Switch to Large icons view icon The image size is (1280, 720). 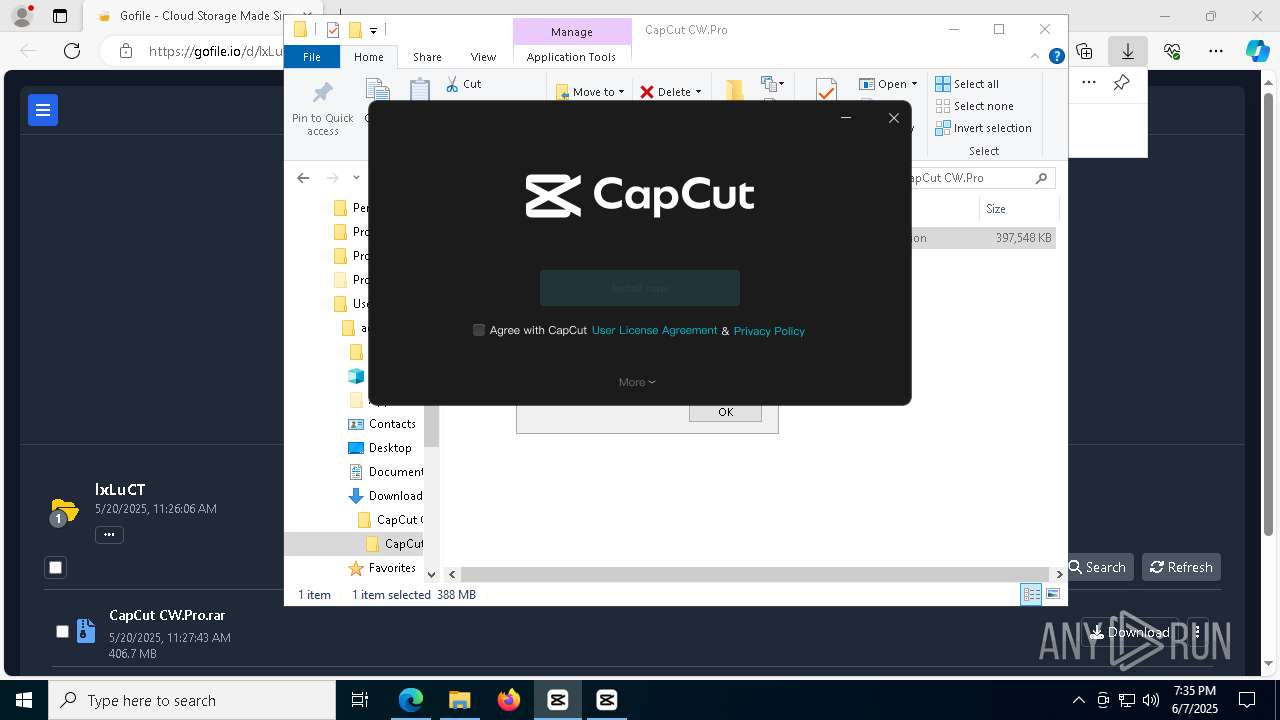(1052, 594)
